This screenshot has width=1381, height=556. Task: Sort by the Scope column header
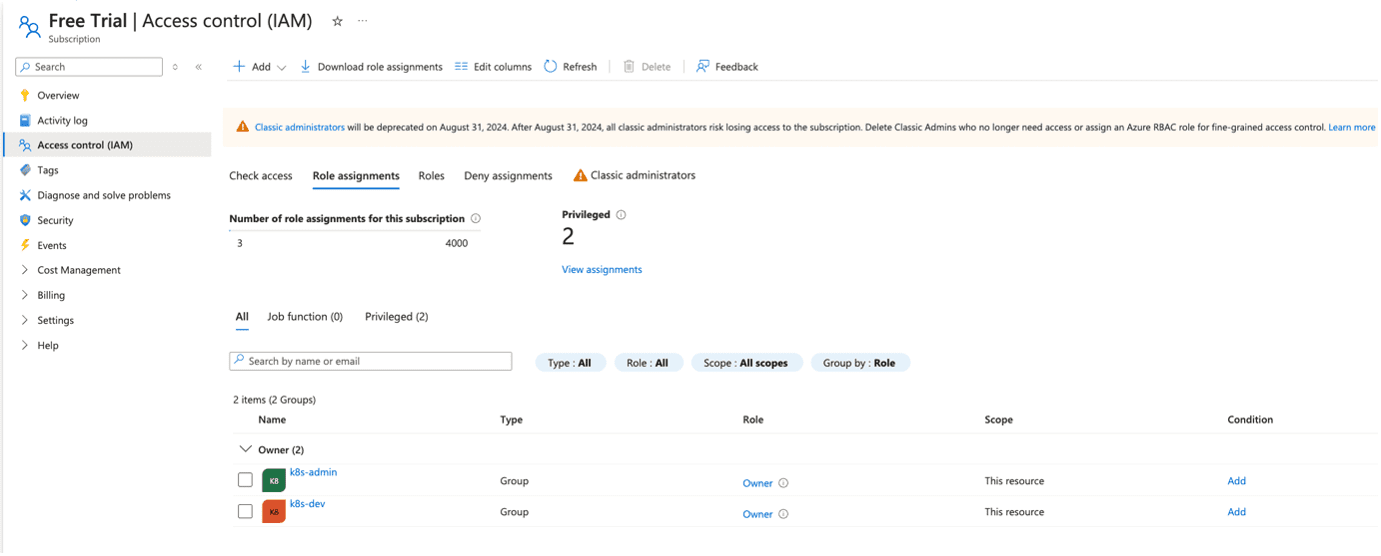point(998,420)
